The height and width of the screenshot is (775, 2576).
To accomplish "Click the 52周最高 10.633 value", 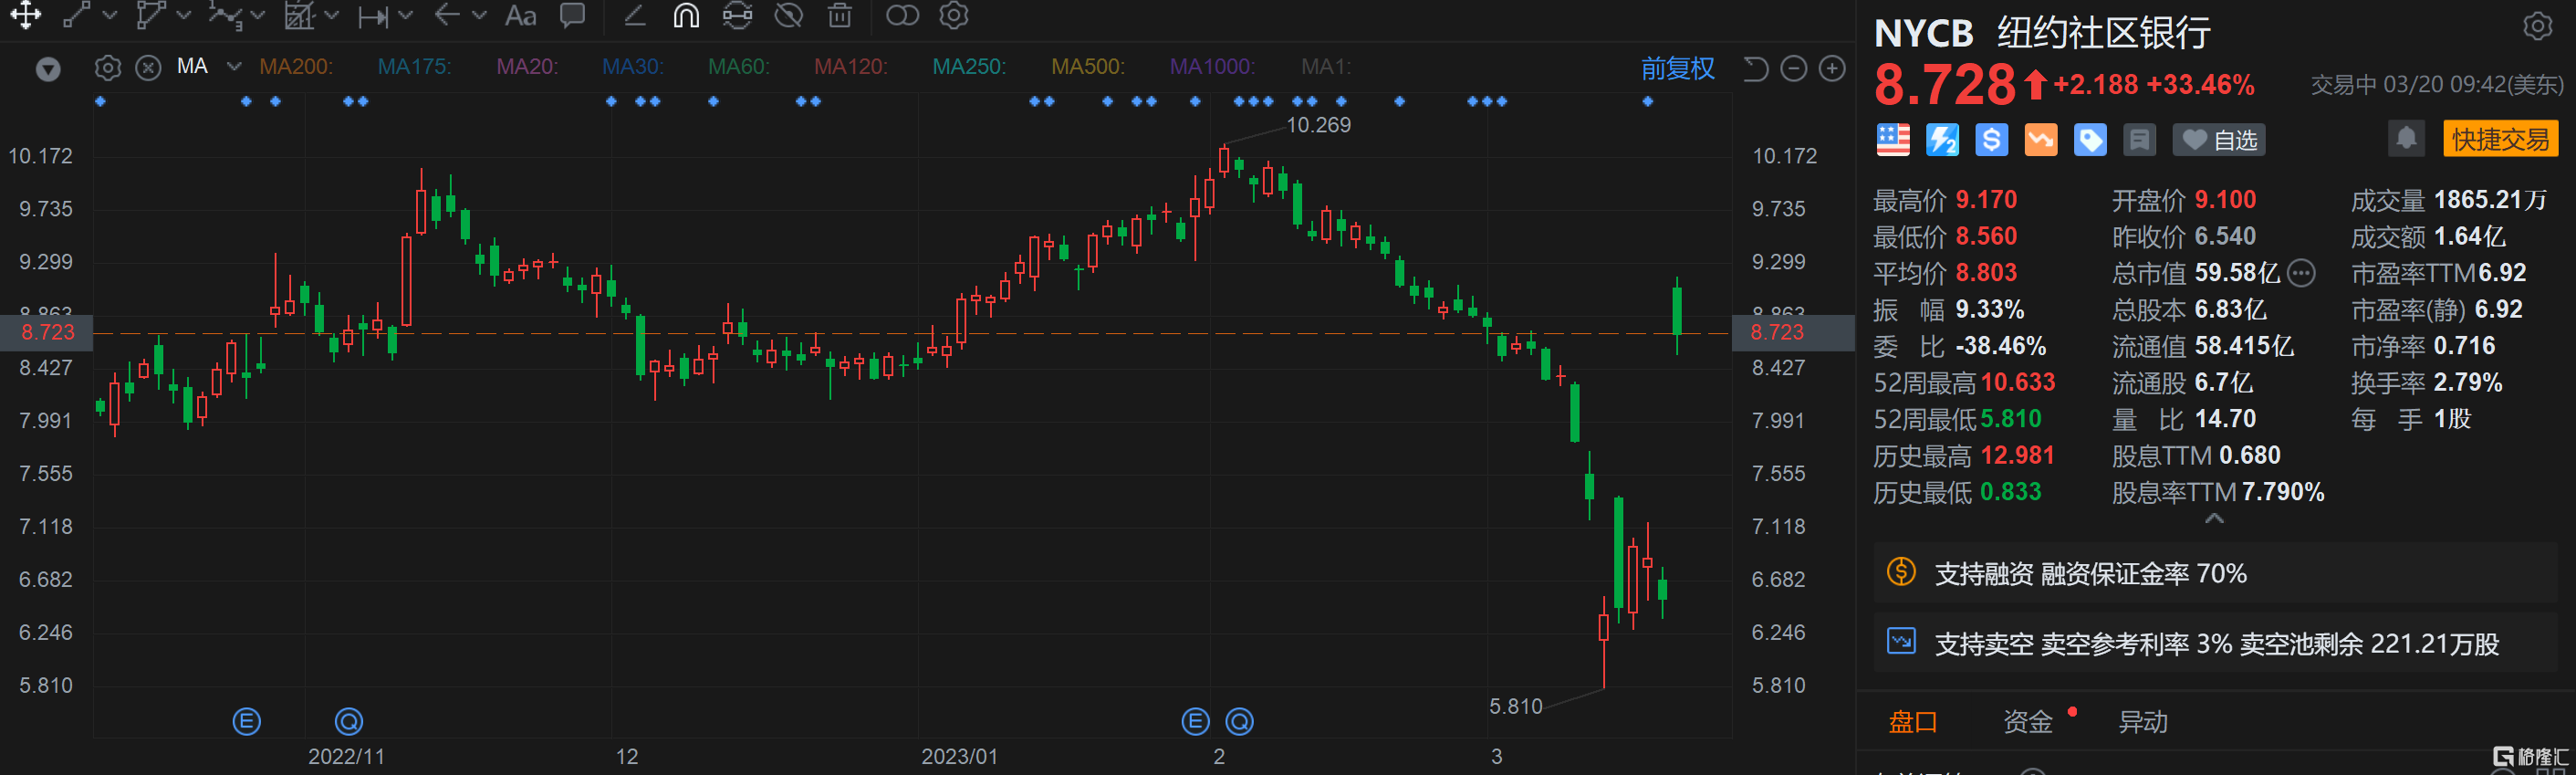I will point(2017,382).
